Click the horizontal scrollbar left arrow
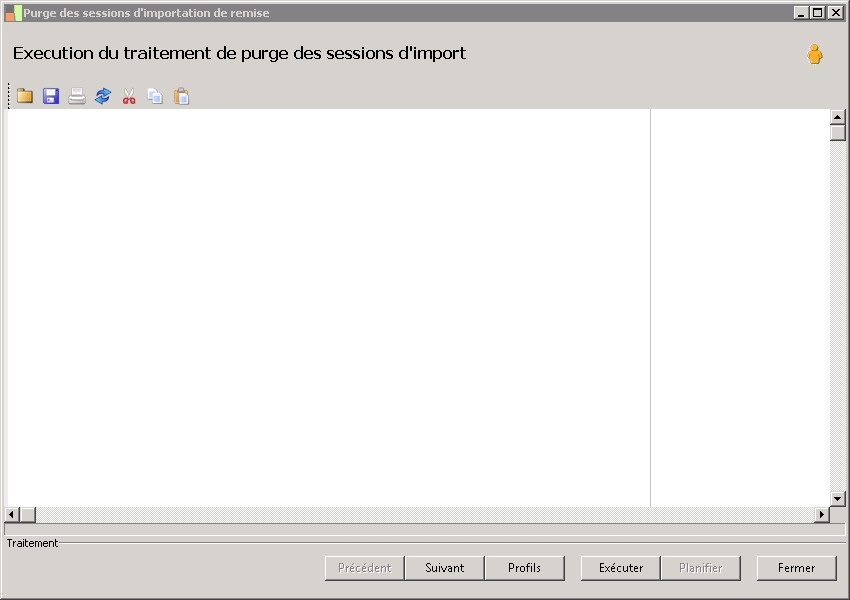This screenshot has width=850, height=600. 12,514
